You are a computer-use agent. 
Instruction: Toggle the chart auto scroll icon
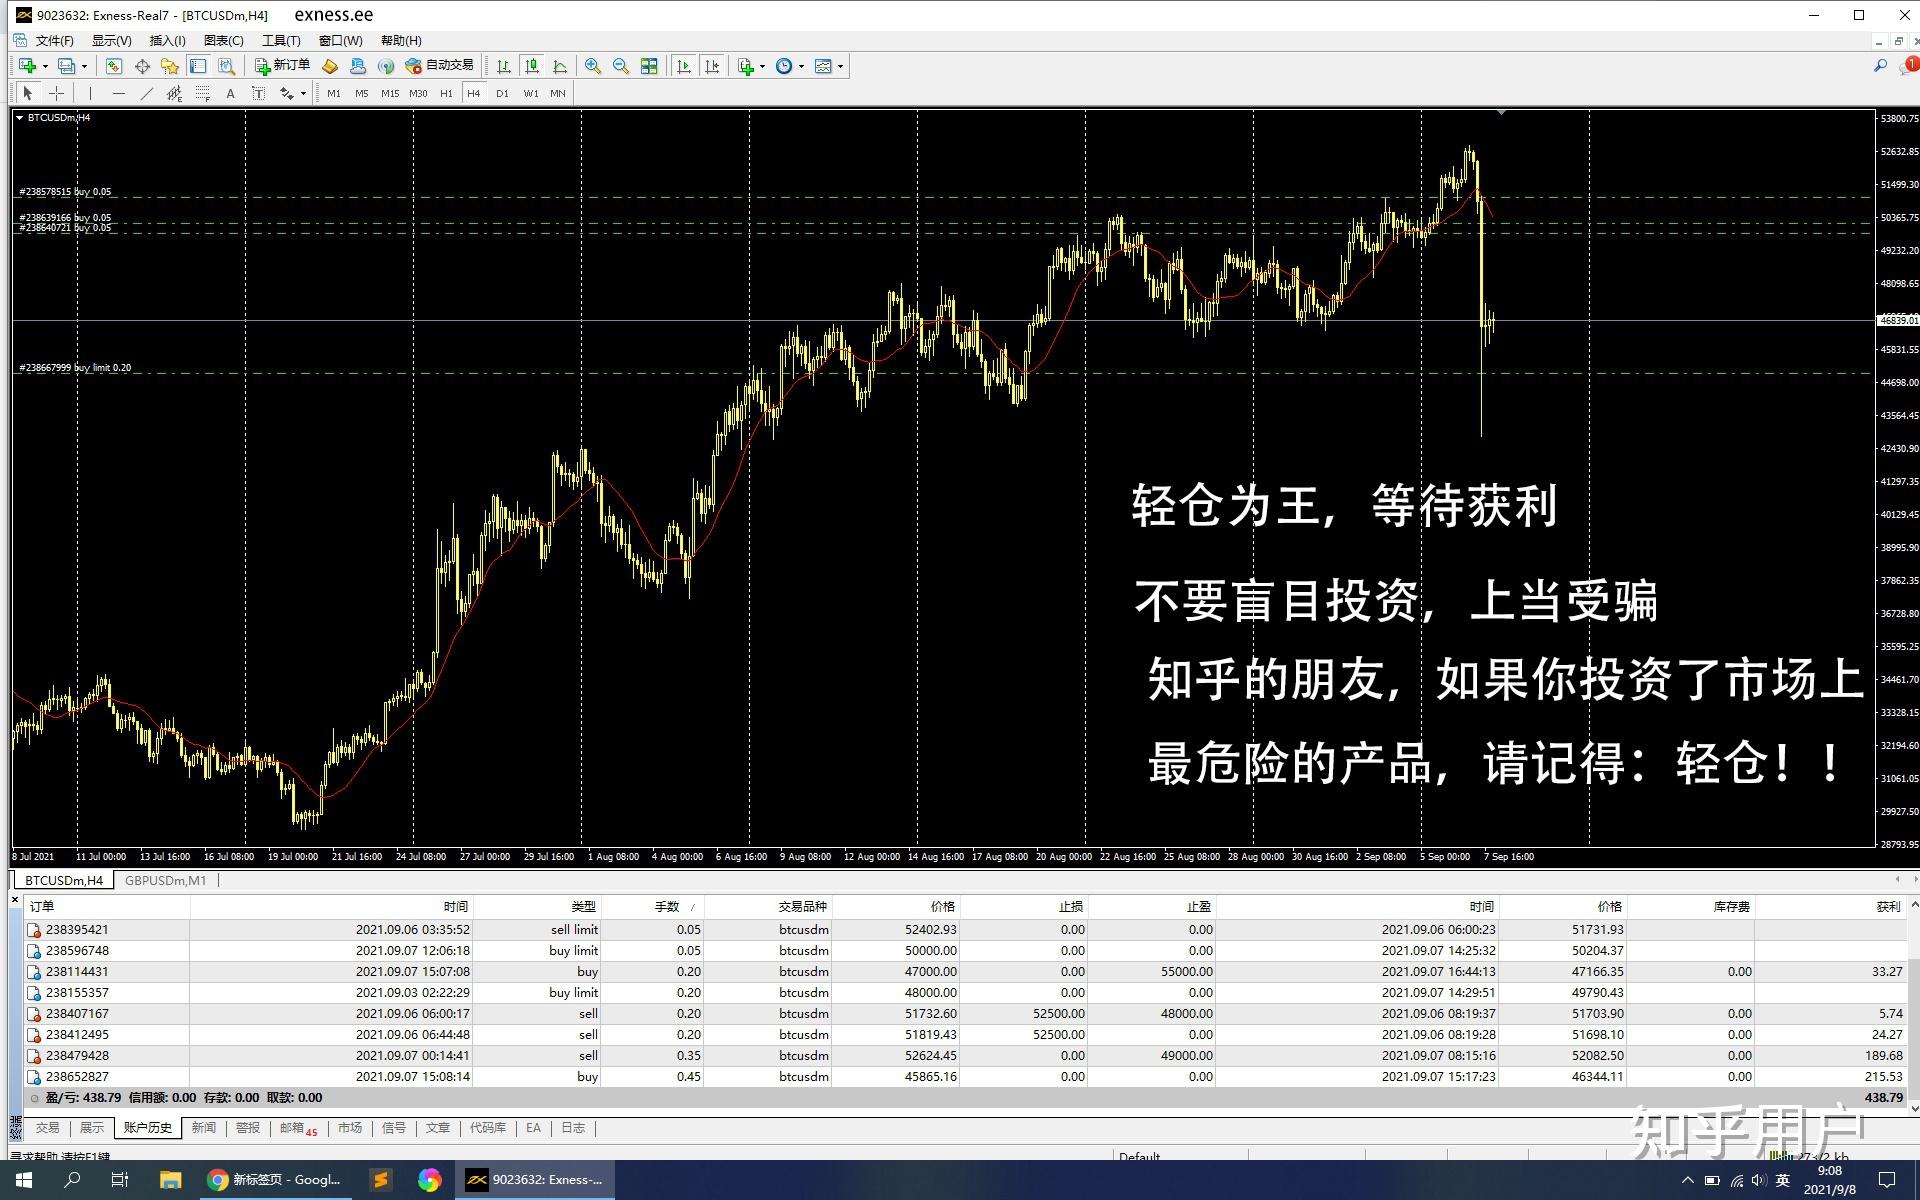(x=684, y=66)
